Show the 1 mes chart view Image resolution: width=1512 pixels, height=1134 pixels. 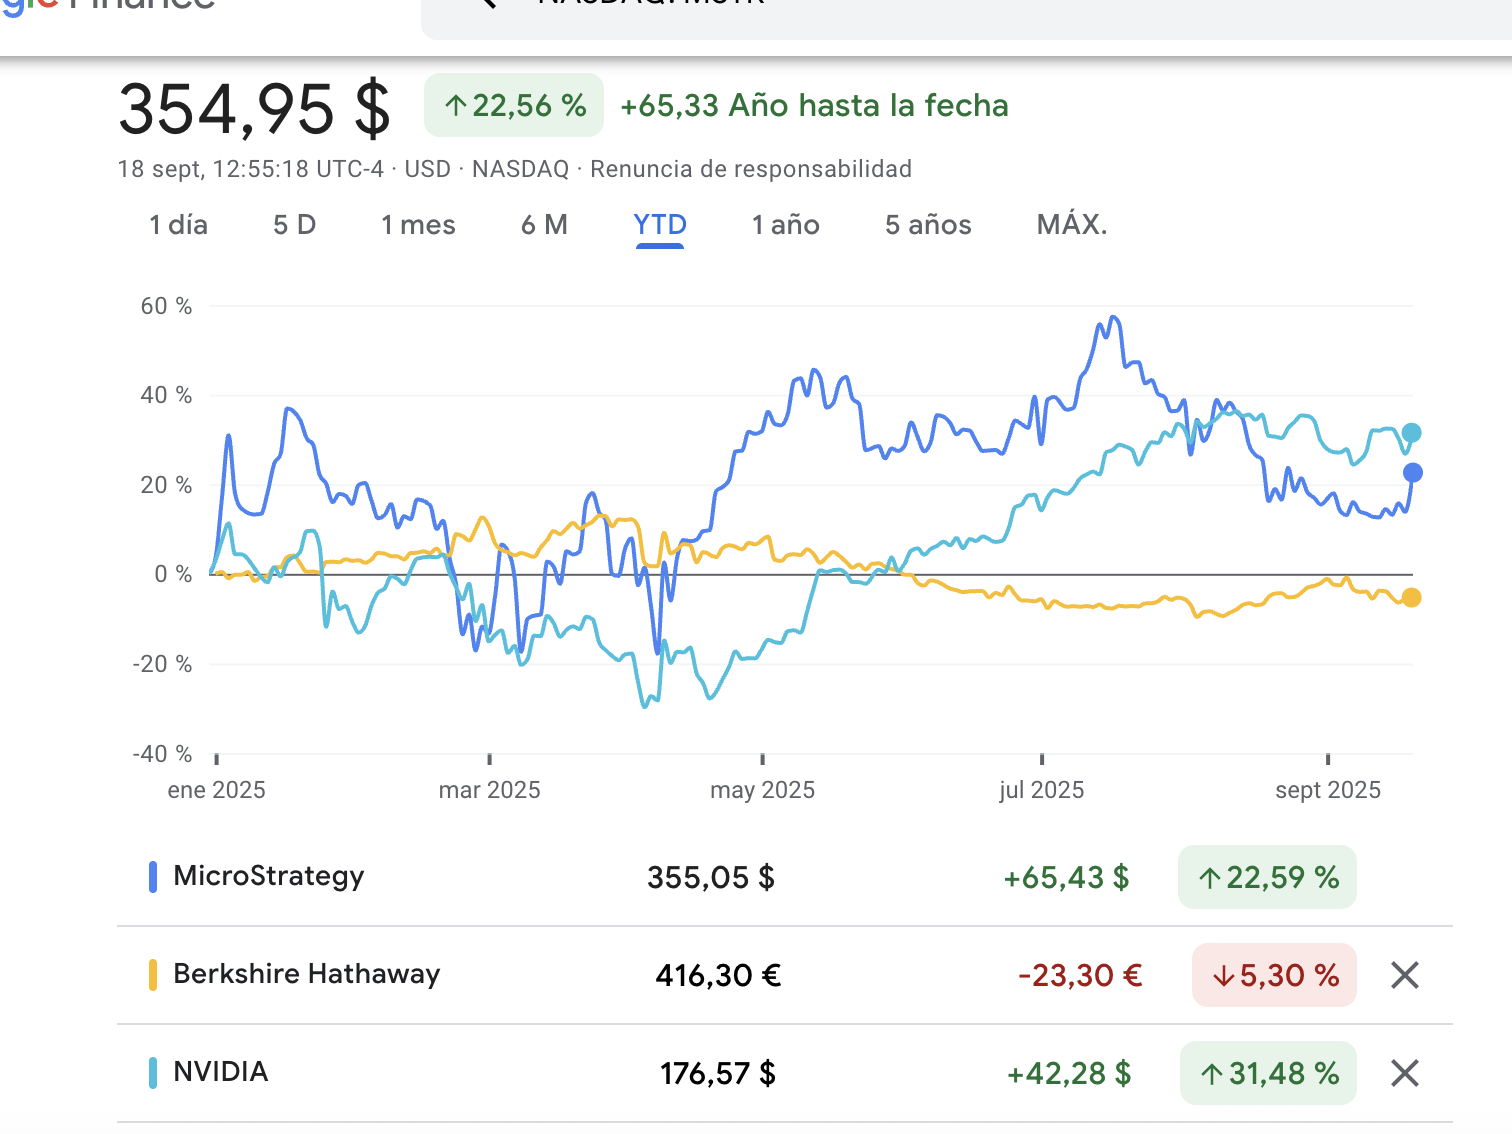coord(418,225)
